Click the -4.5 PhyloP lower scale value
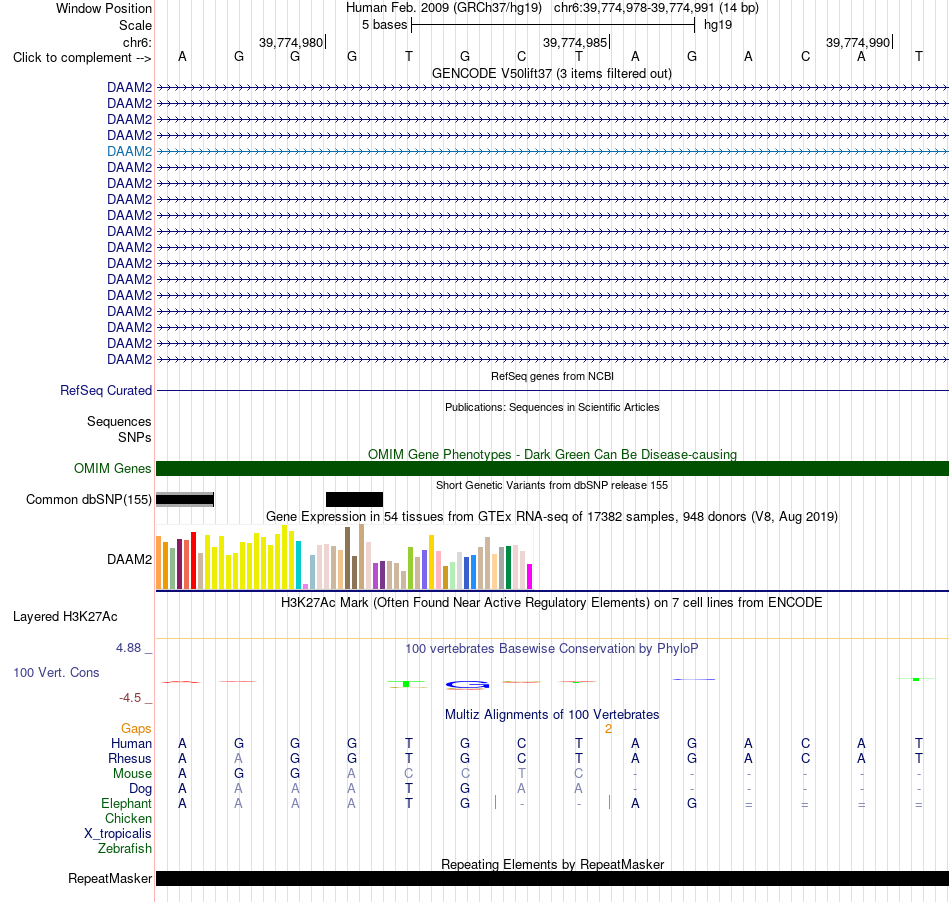This screenshot has height=902, width=950. 130,698
